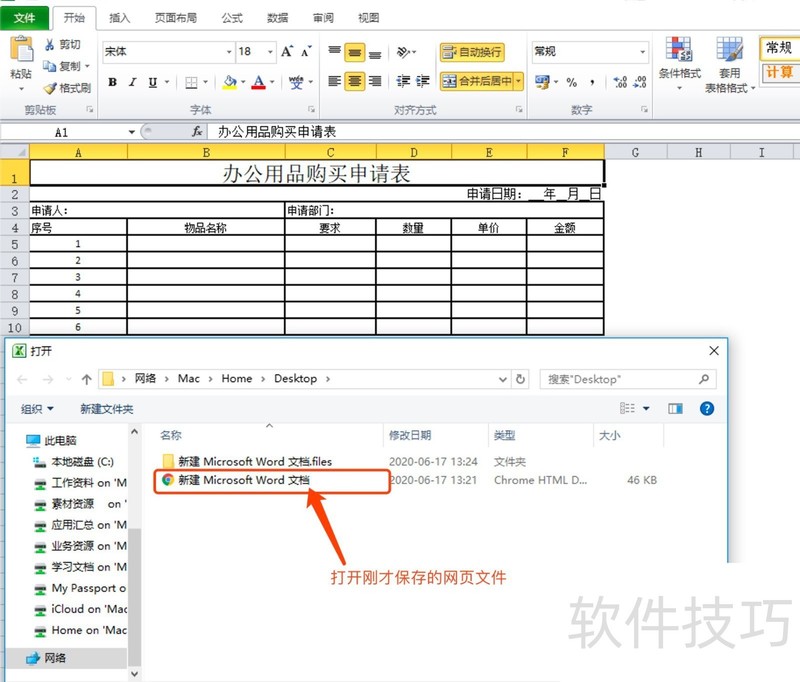Click Merge & Center (合并后居中) button
The image size is (800, 682).
(477, 81)
